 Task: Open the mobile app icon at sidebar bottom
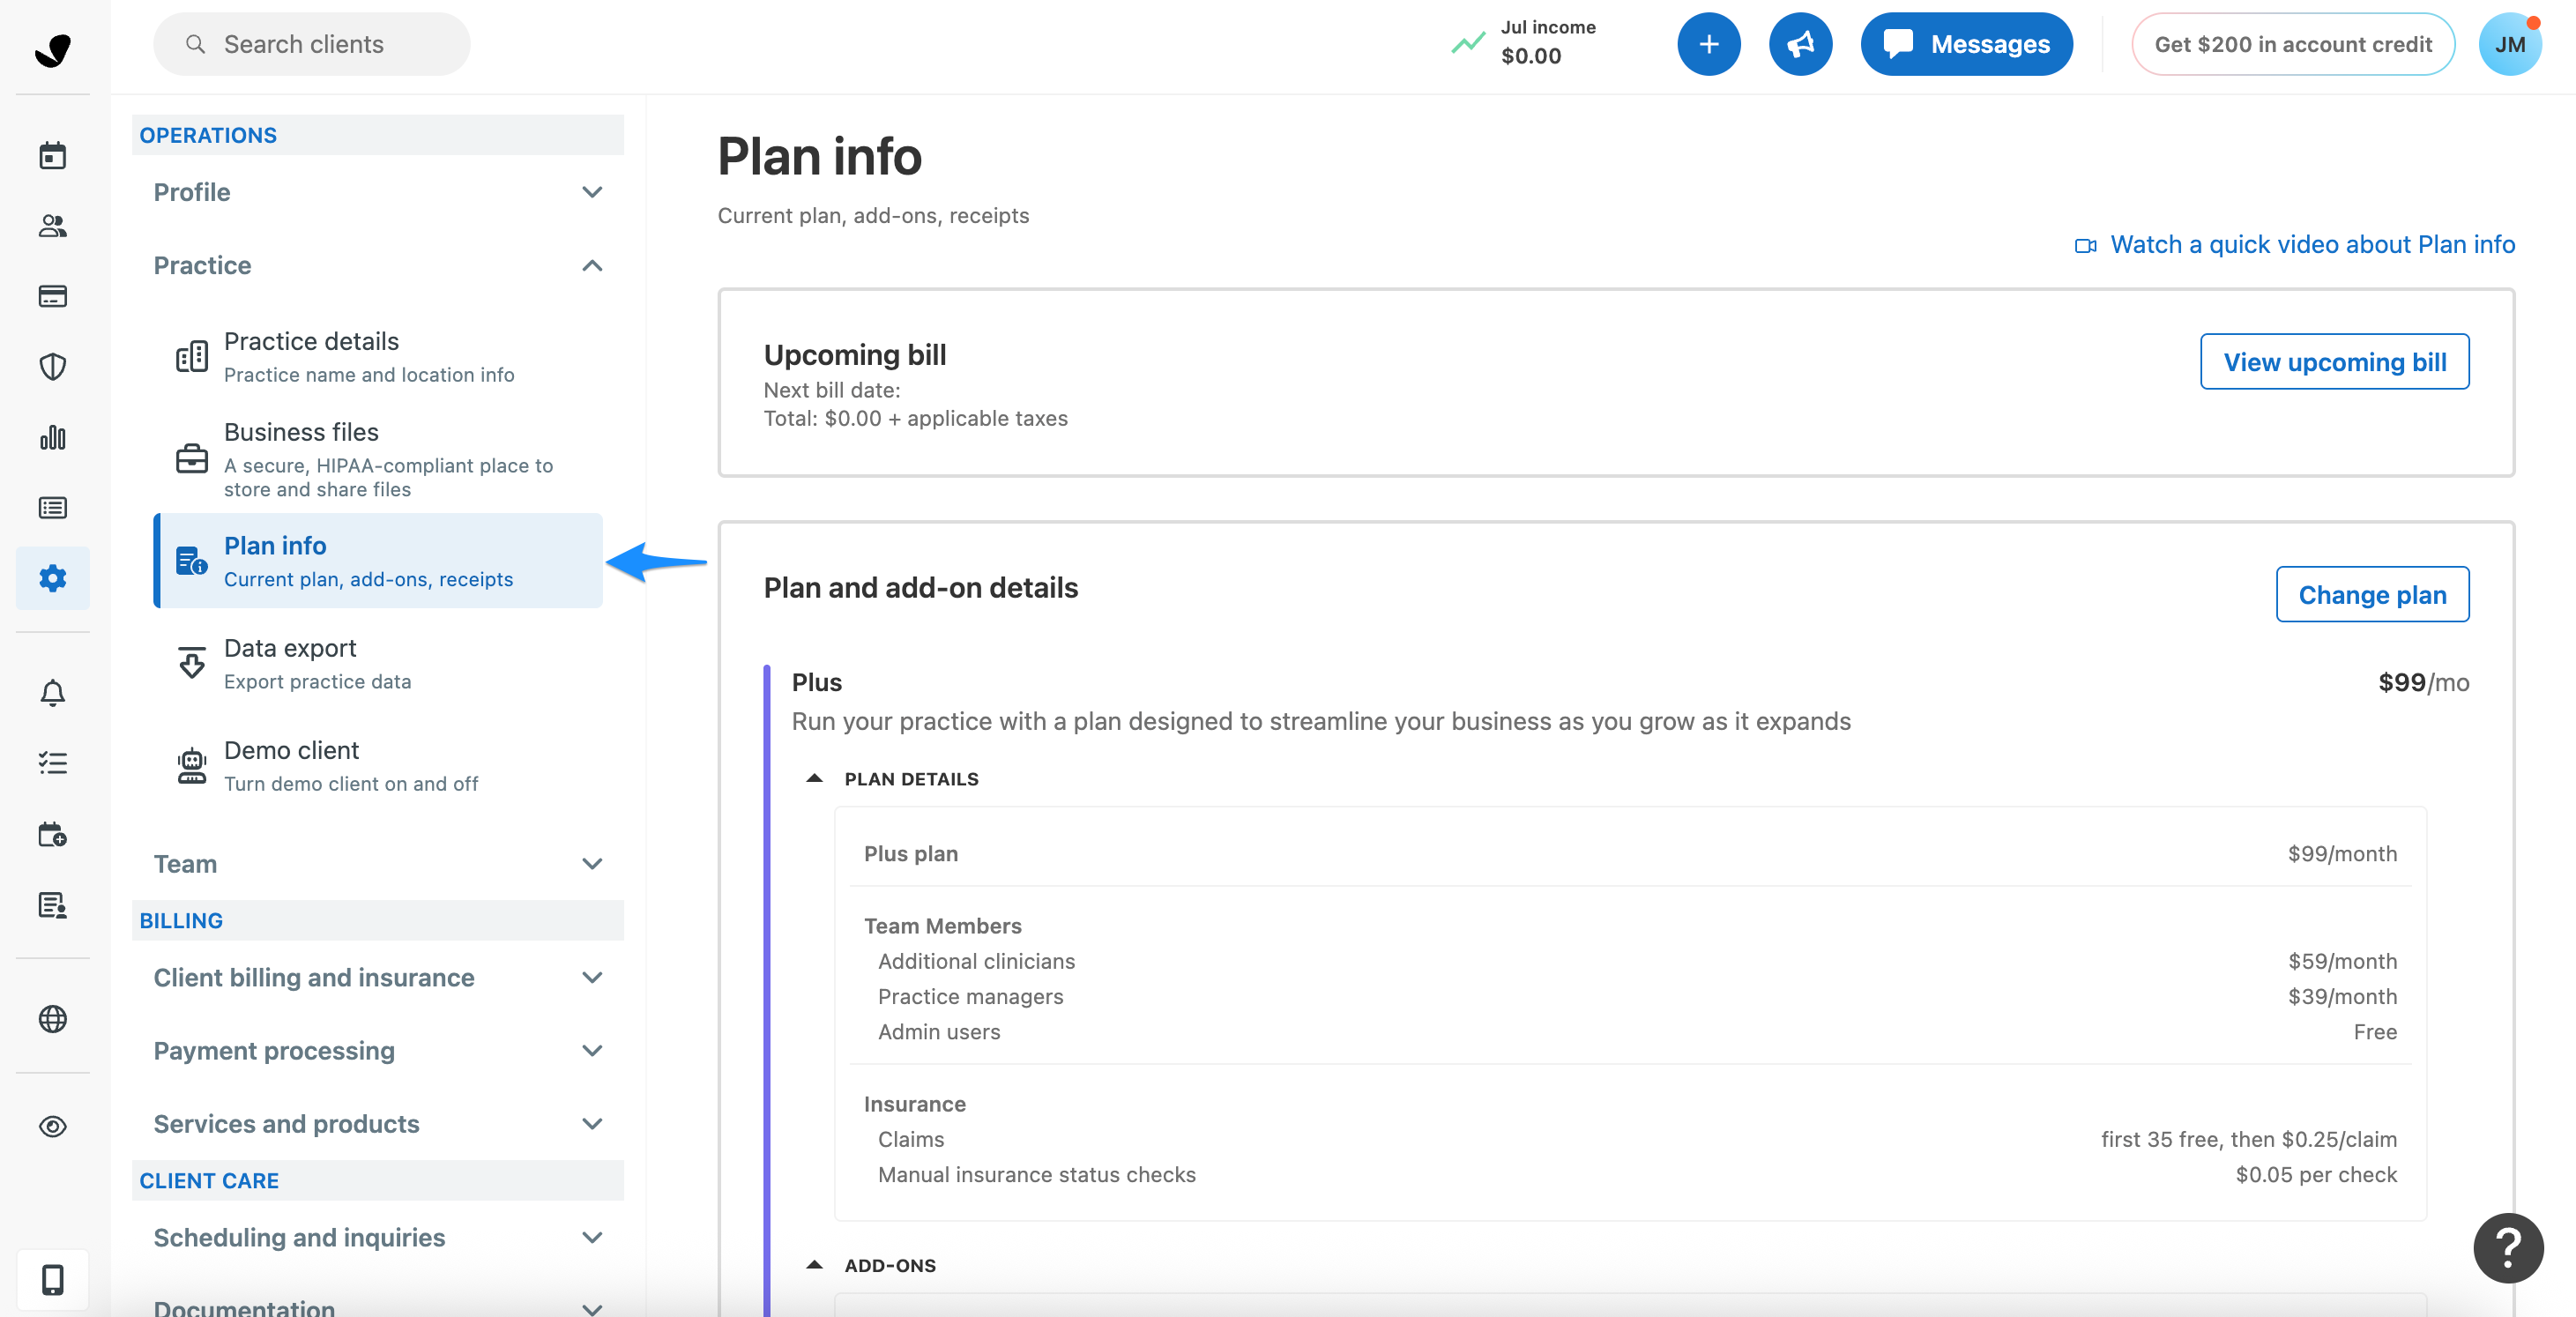tap(52, 1280)
